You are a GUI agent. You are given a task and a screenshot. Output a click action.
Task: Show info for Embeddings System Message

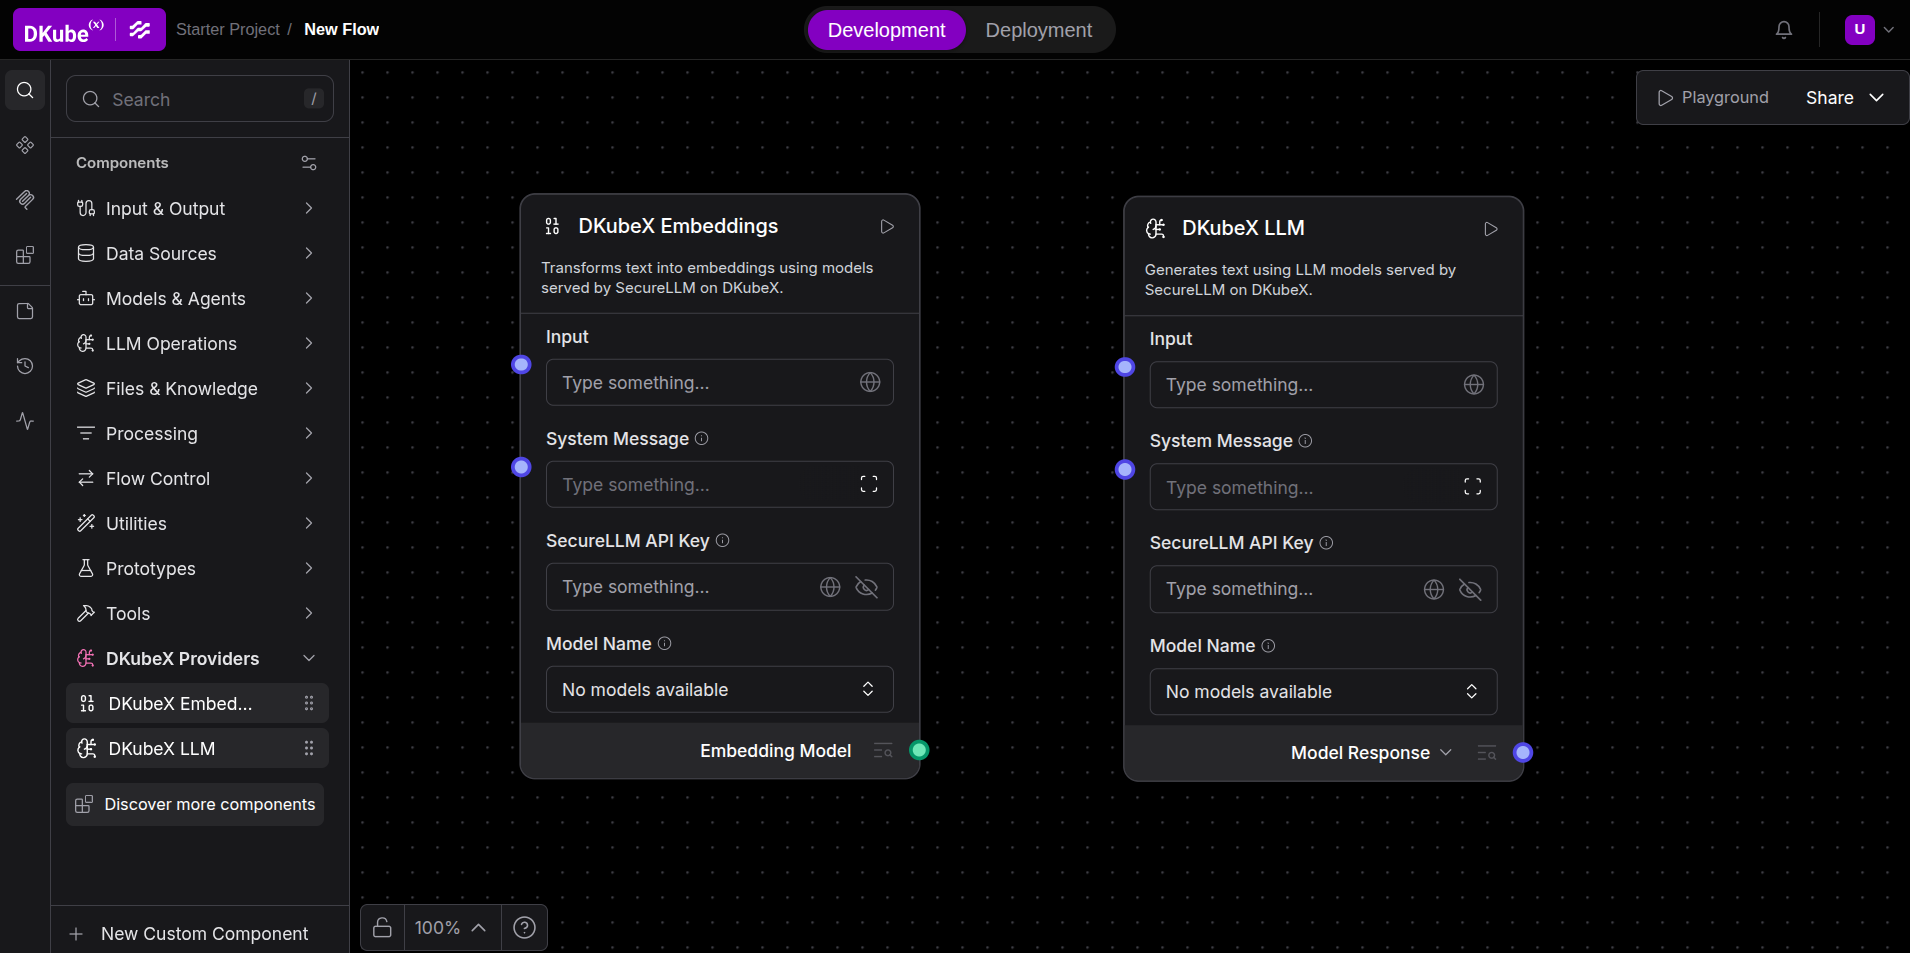click(x=702, y=438)
